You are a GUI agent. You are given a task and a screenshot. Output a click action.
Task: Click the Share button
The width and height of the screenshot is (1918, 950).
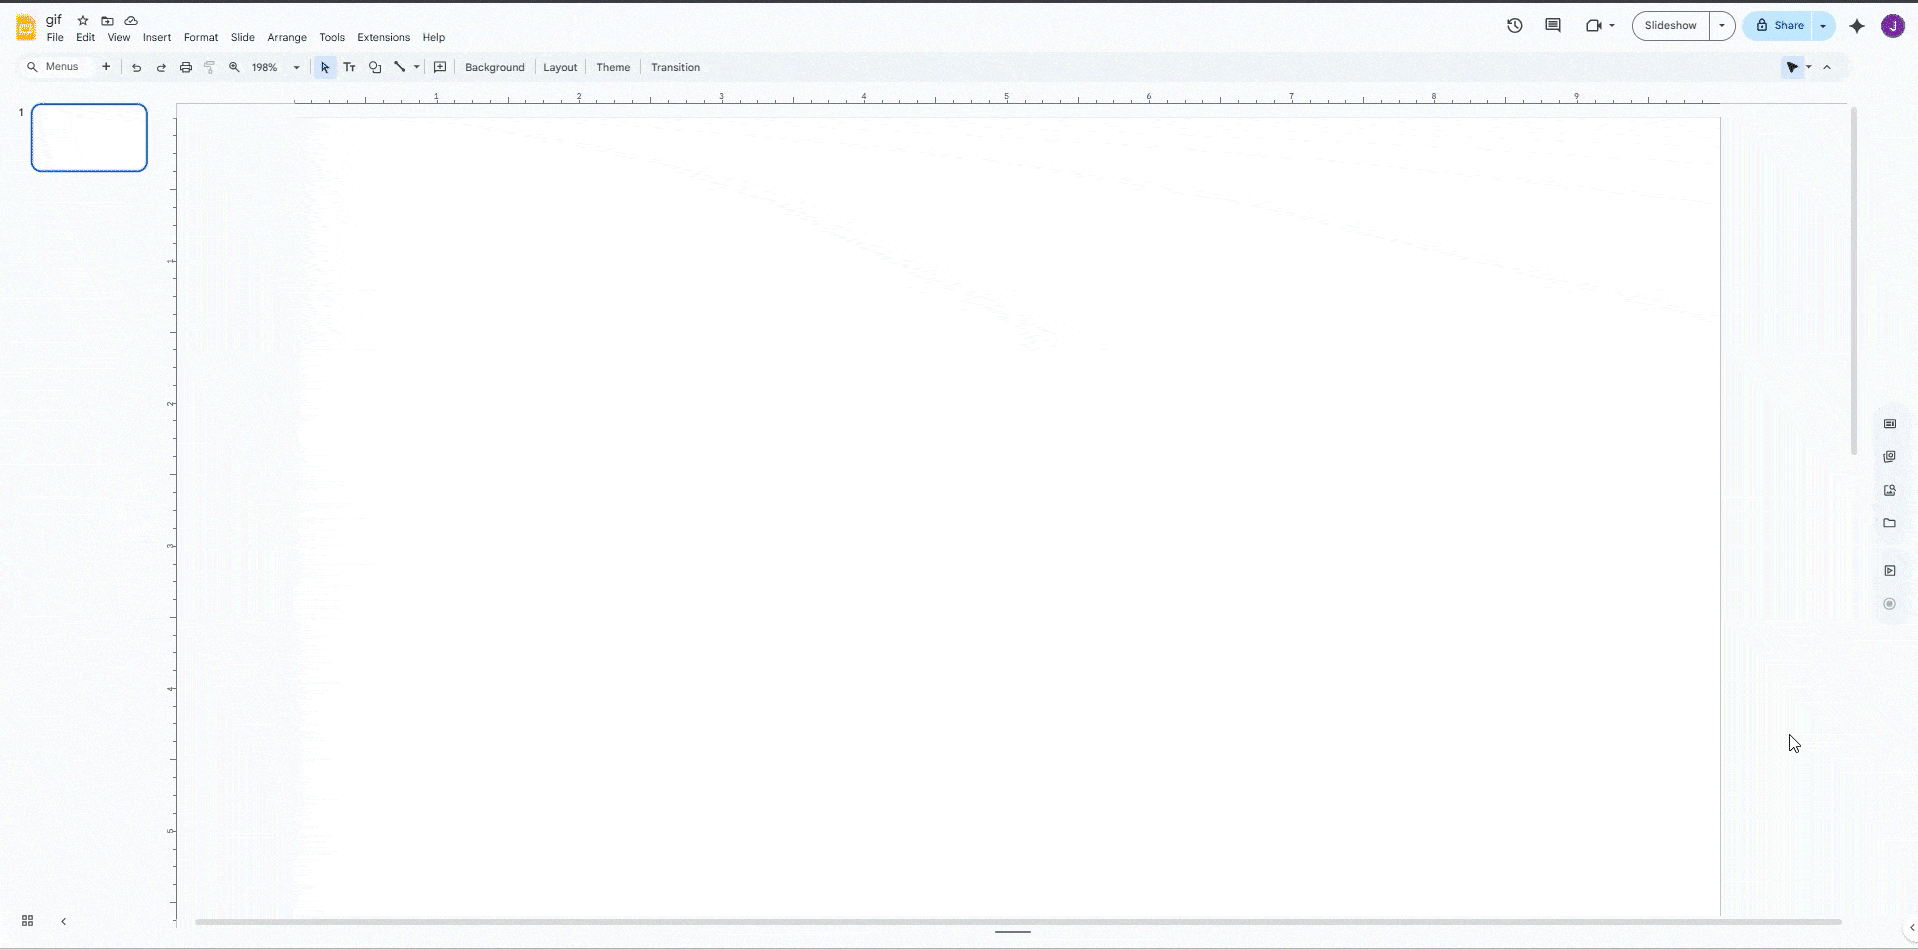tap(1786, 25)
